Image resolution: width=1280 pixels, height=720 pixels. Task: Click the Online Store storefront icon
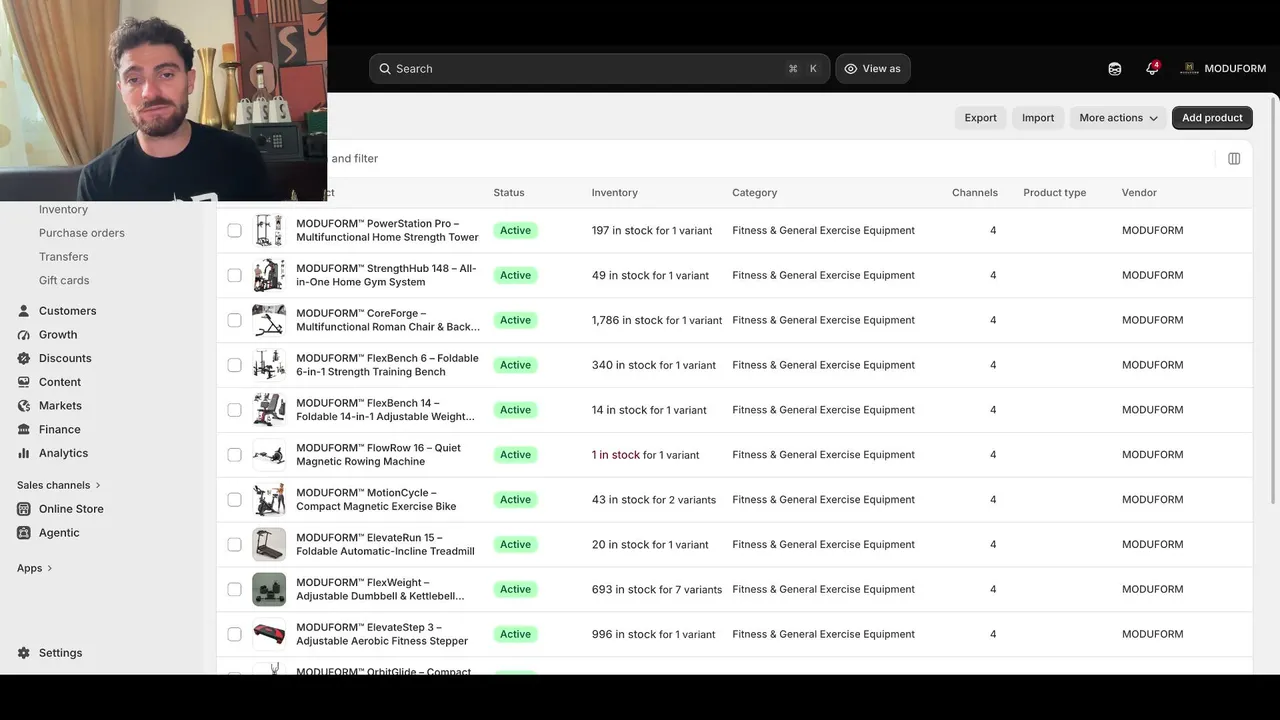click(24, 509)
